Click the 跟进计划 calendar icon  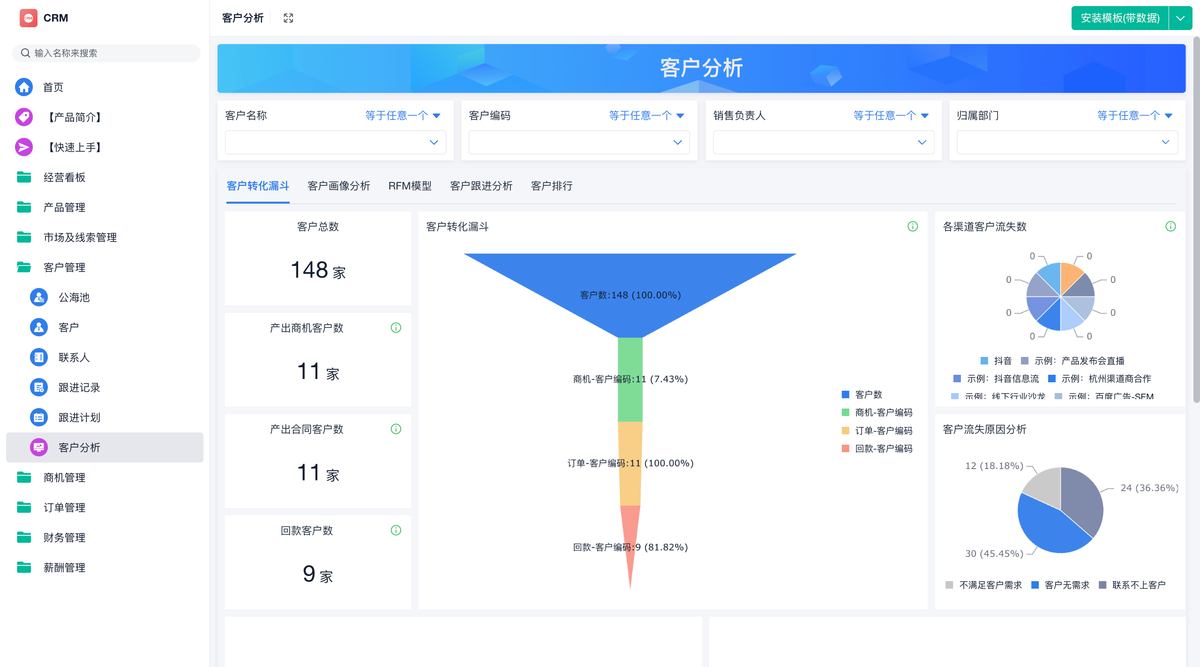(39, 417)
